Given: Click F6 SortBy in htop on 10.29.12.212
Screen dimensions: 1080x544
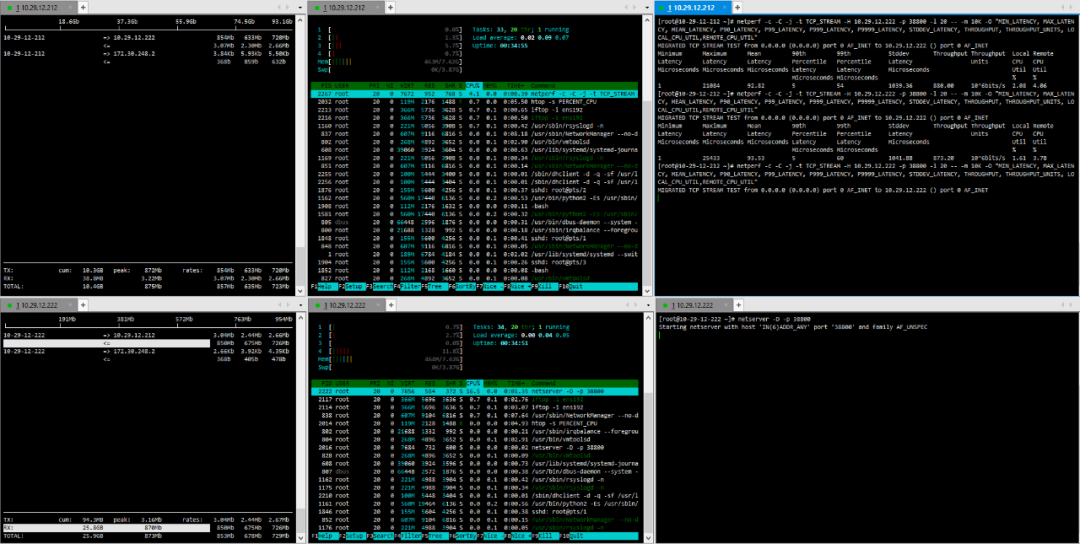Looking at the screenshot, I should (462, 286).
